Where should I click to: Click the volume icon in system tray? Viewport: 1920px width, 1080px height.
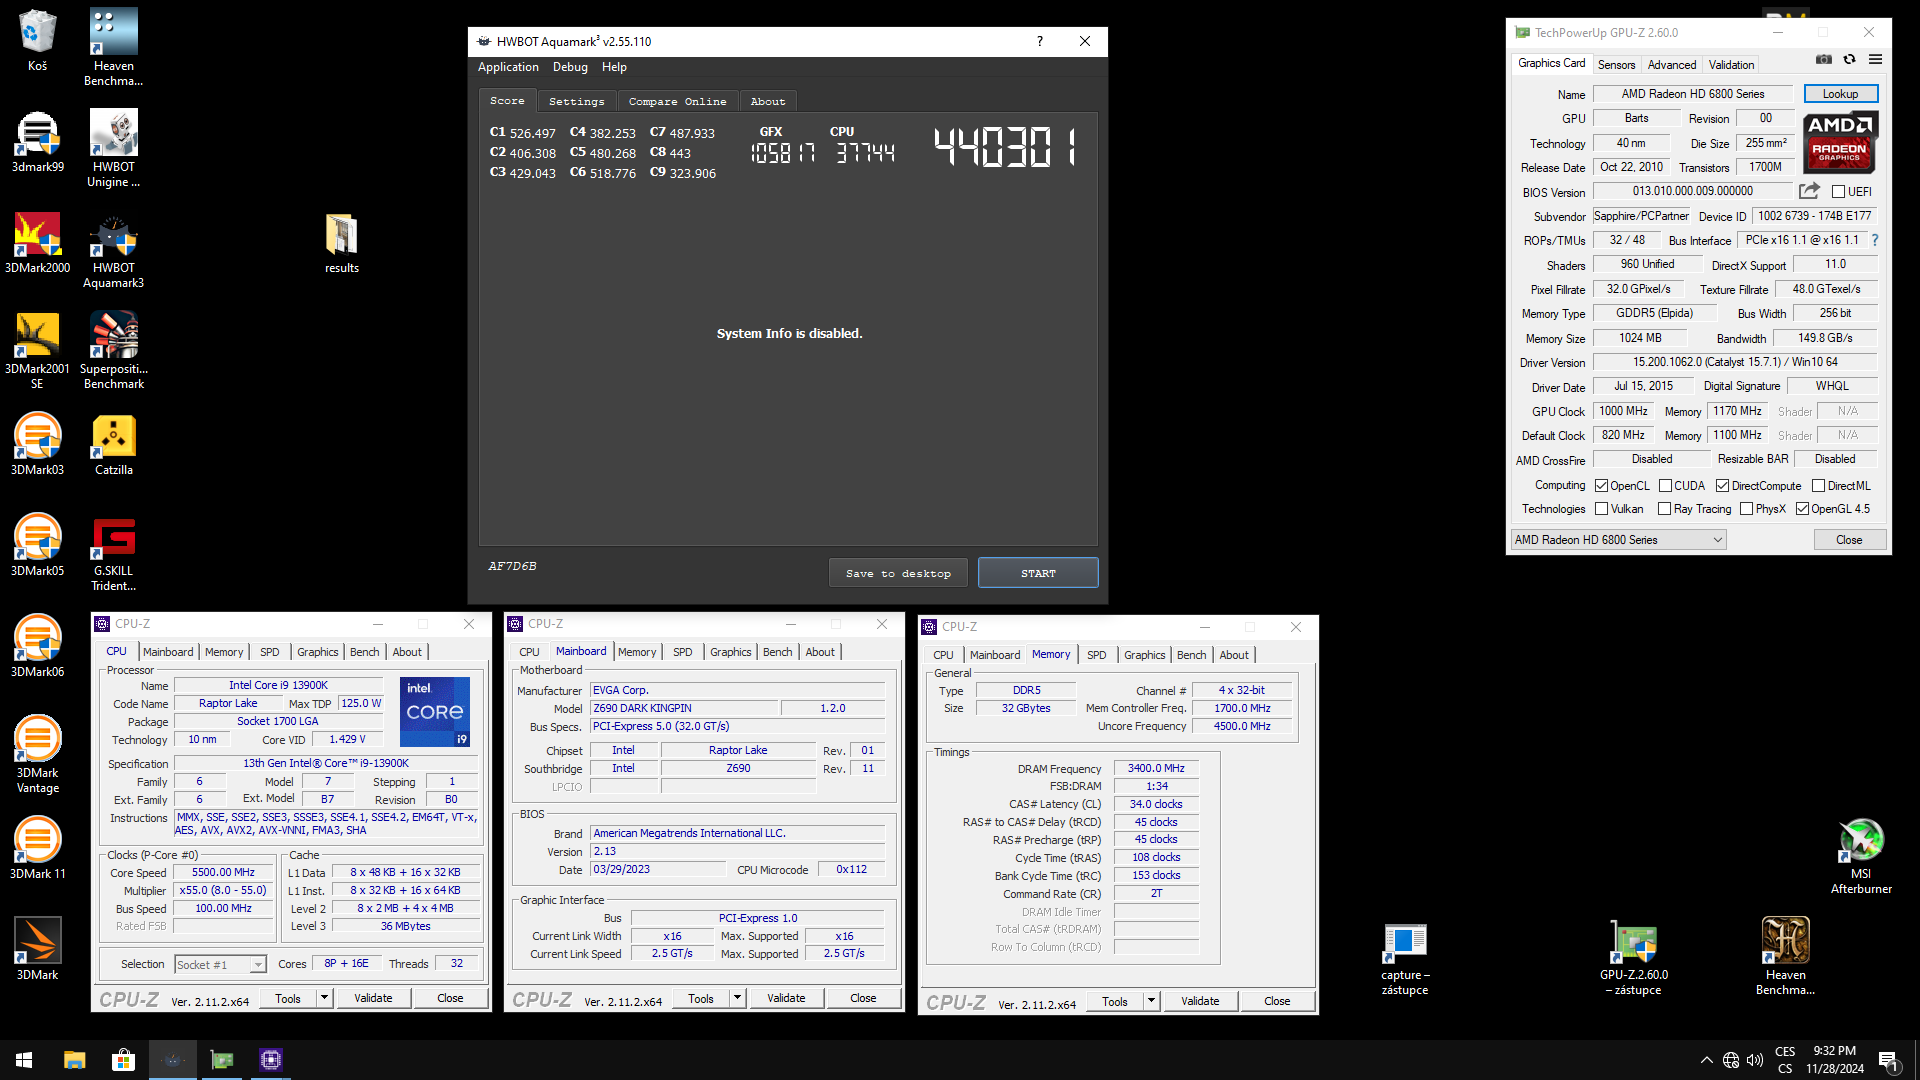point(1755,1060)
